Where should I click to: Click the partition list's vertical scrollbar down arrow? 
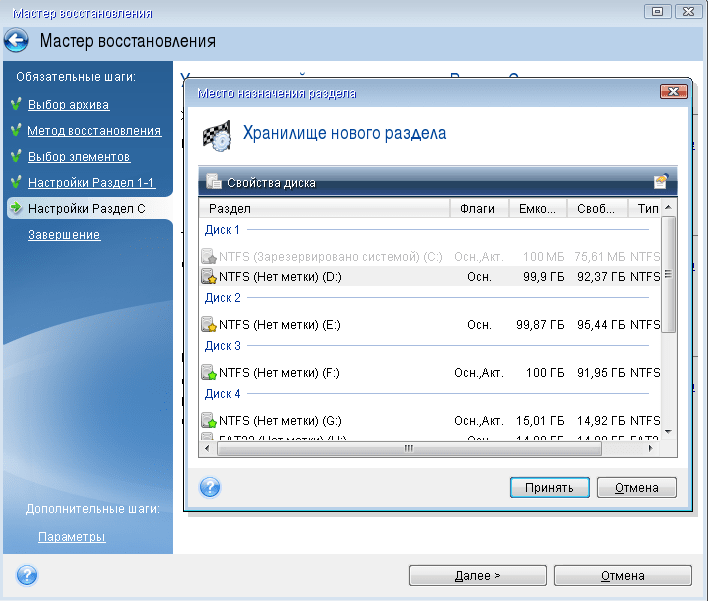669,433
